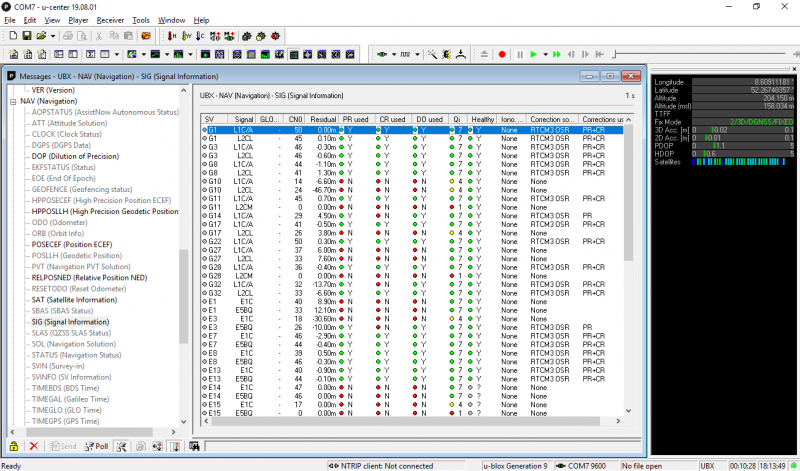800x471 pixels.
Task: Open the Chart view green line icon
Action: [155, 54]
